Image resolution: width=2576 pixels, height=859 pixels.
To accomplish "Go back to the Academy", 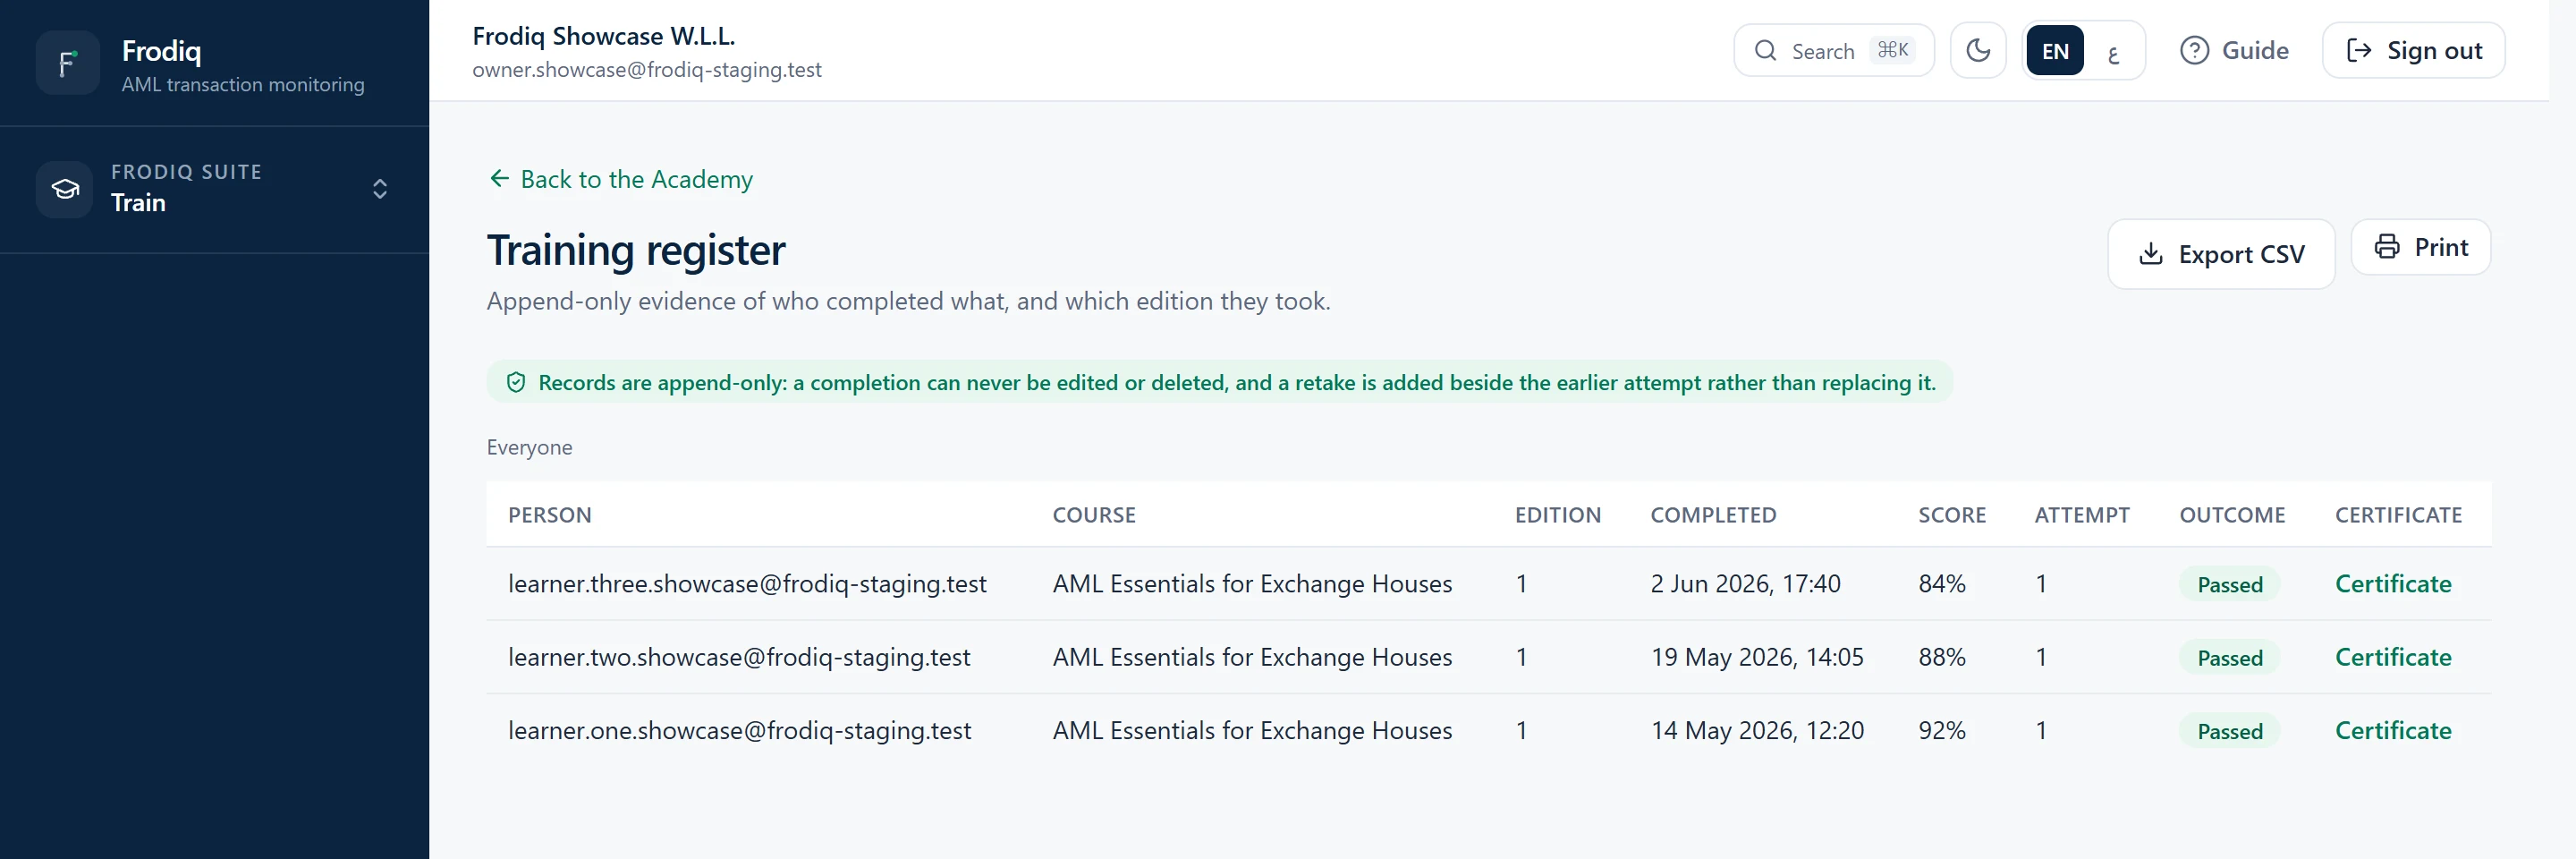I will [620, 179].
